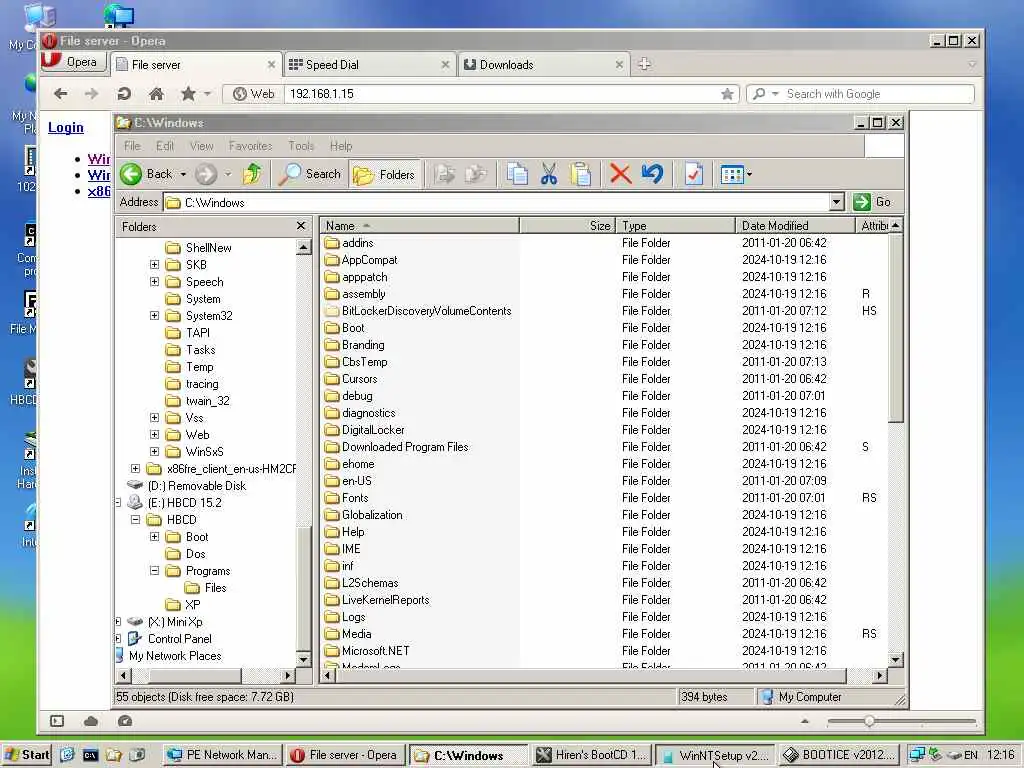1024x768 pixels.
Task: Click the Cut scissors icon
Action: pos(549,174)
